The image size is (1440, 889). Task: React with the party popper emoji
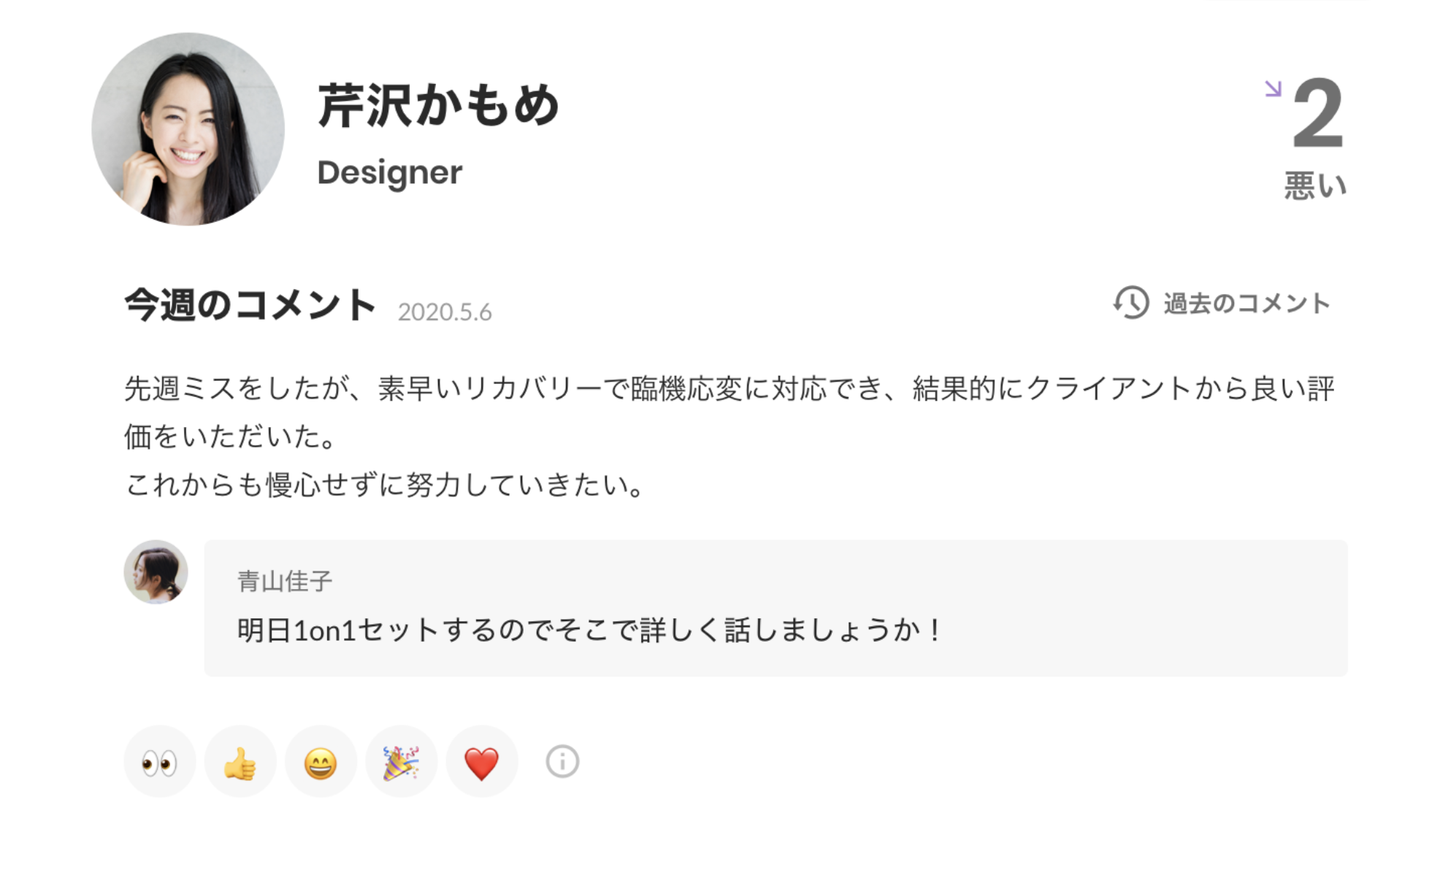click(401, 762)
